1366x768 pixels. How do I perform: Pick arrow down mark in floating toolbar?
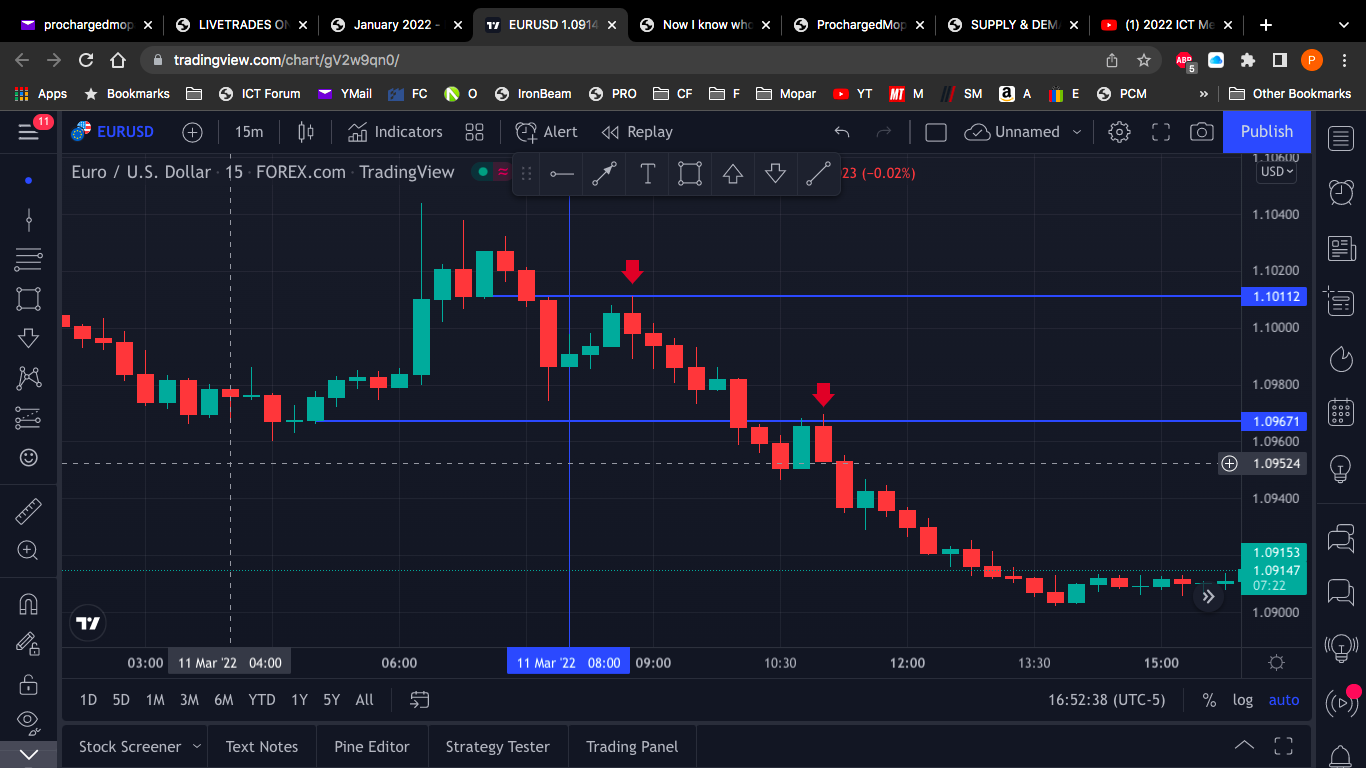click(x=775, y=174)
